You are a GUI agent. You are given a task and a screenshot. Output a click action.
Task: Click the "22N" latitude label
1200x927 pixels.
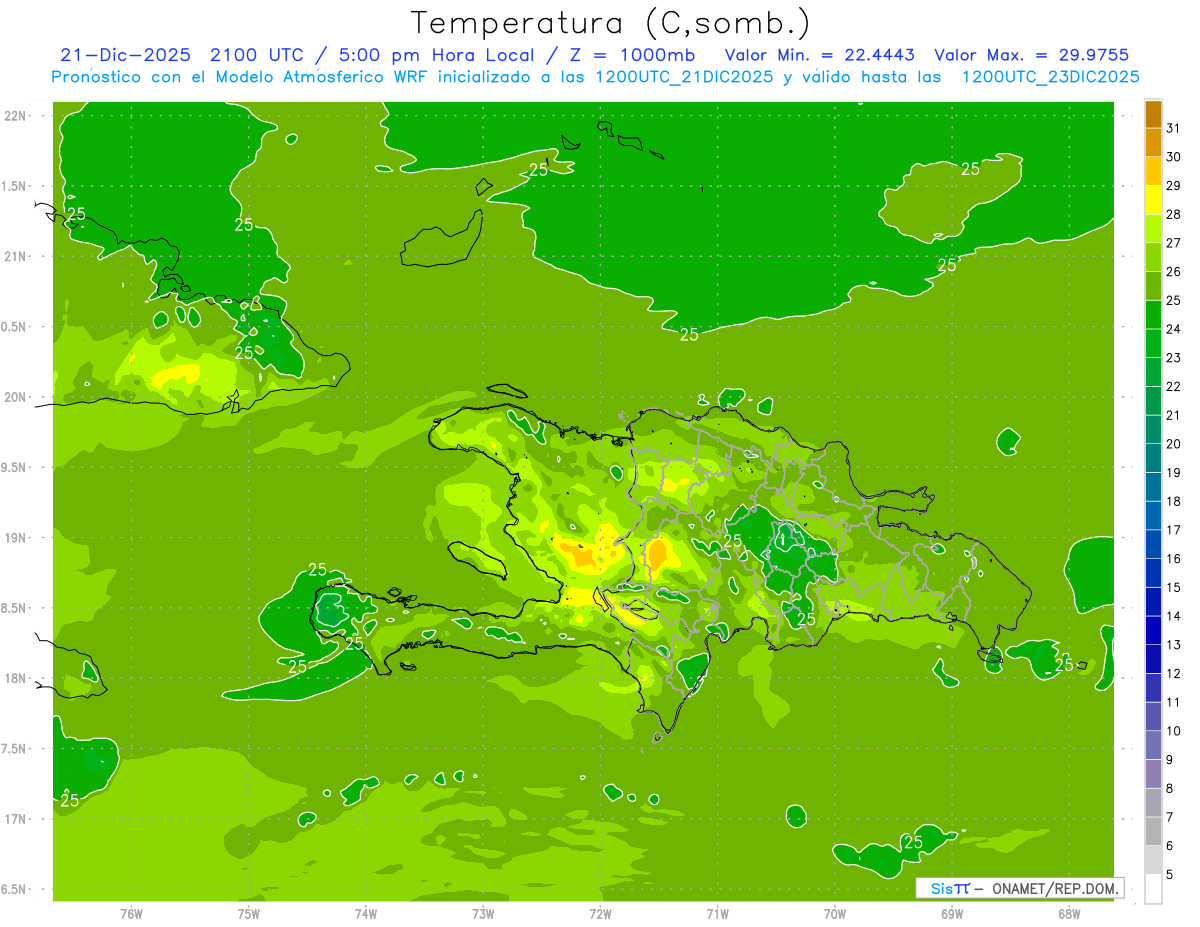click(16, 115)
